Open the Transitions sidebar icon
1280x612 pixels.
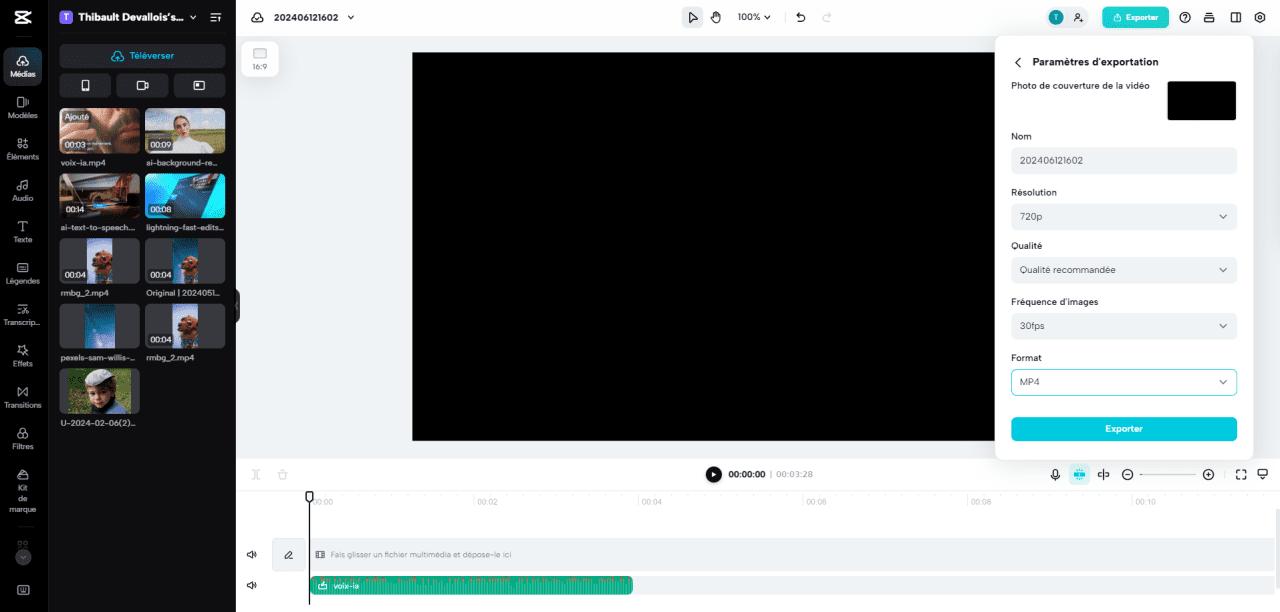point(23,397)
